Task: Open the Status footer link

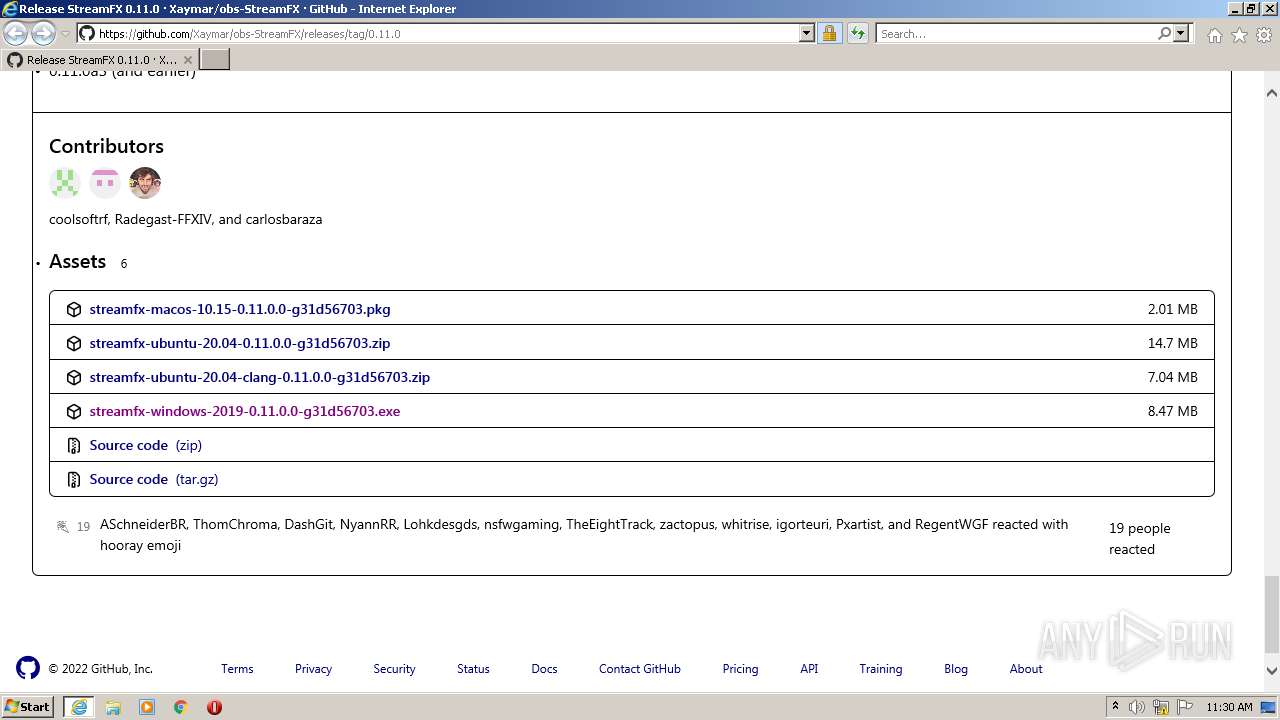Action: click(x=473, y=669)
